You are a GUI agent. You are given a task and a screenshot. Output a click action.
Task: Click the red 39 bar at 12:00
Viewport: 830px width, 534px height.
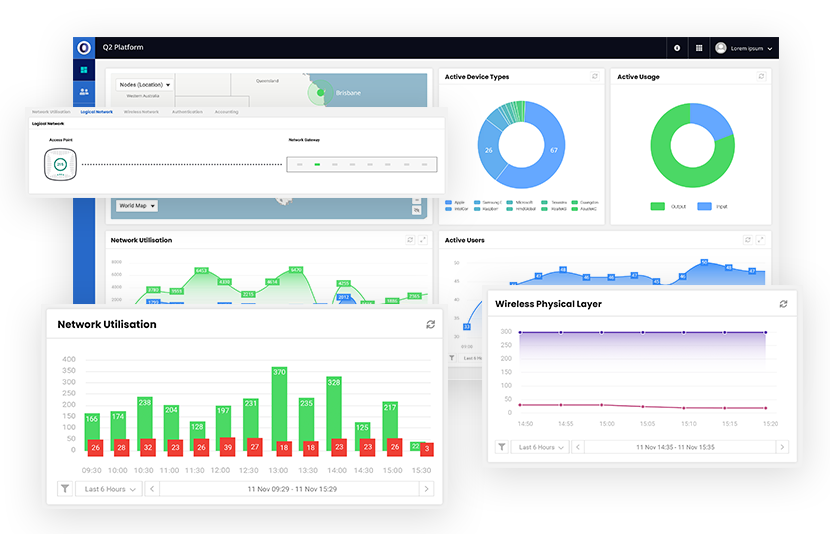tap(228, 447)
